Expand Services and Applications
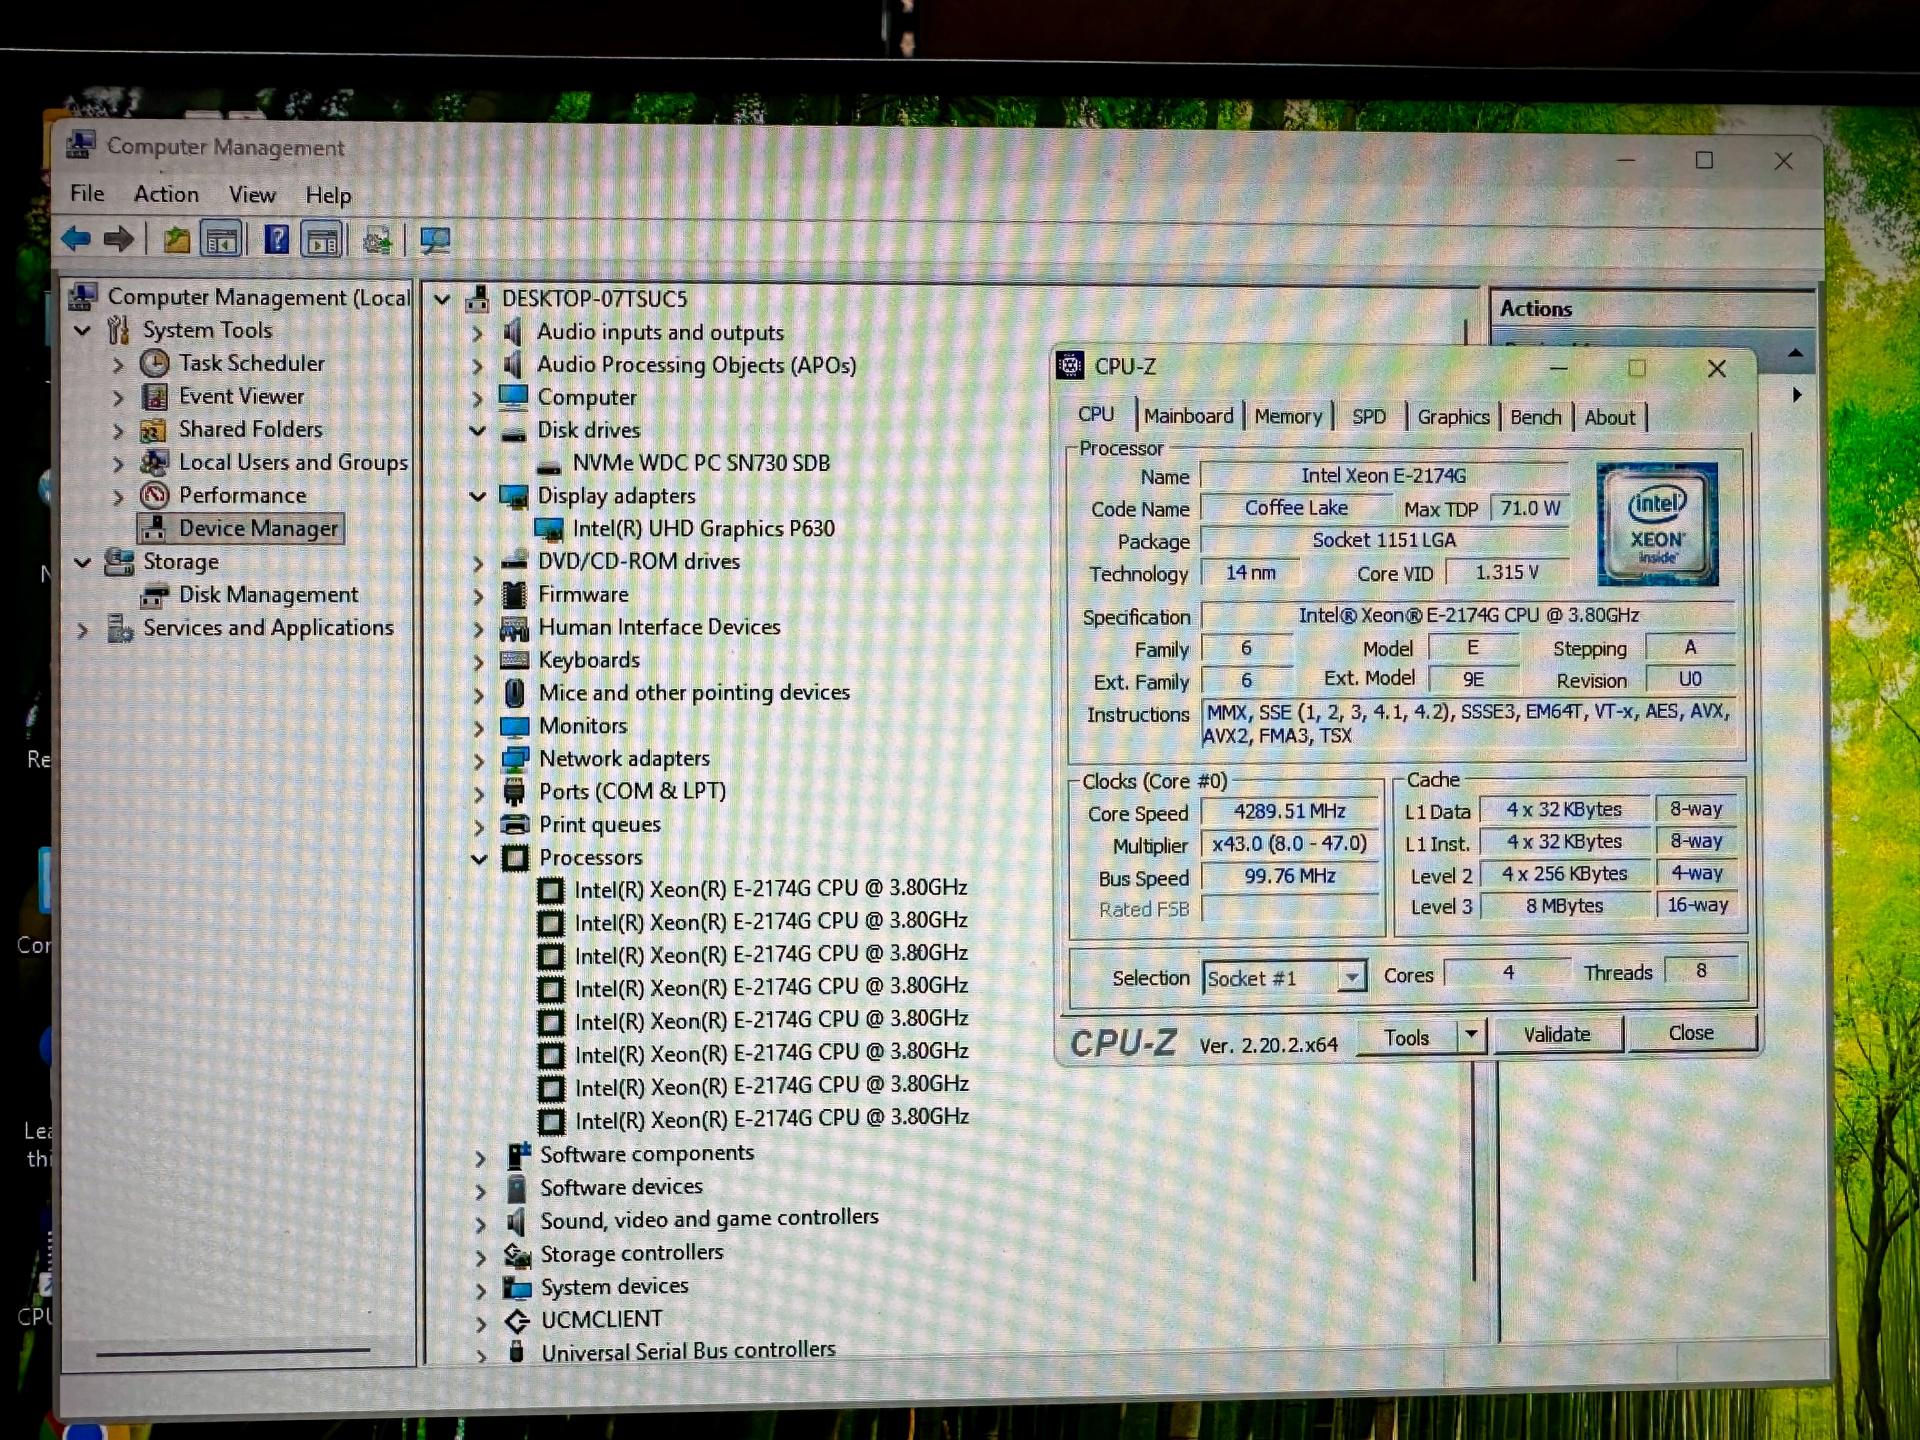This screenshot has height=1440, width=1920. click(83, 630)
